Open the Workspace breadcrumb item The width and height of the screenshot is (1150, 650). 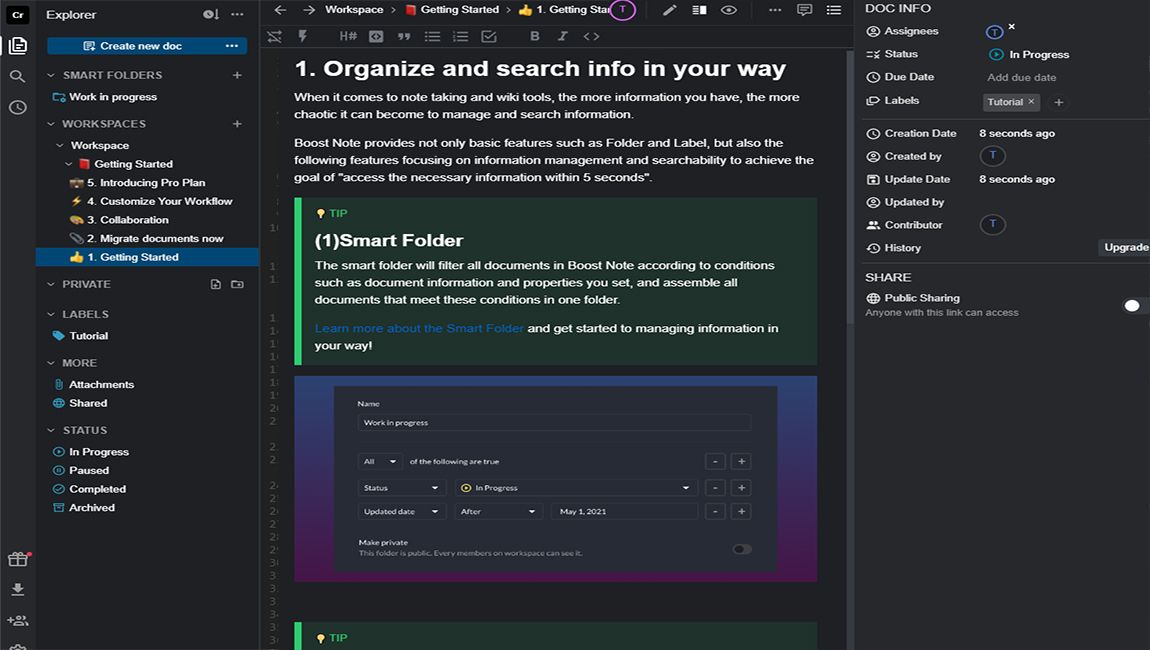click(353, 10)
